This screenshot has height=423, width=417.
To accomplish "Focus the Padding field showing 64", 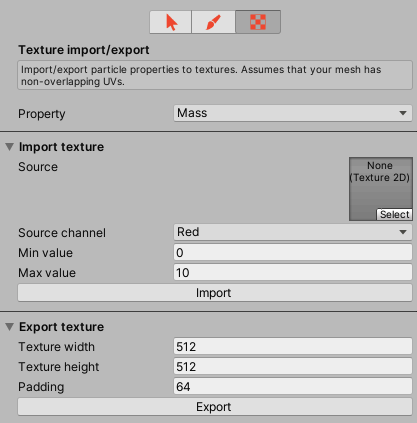I will point(293,387).
